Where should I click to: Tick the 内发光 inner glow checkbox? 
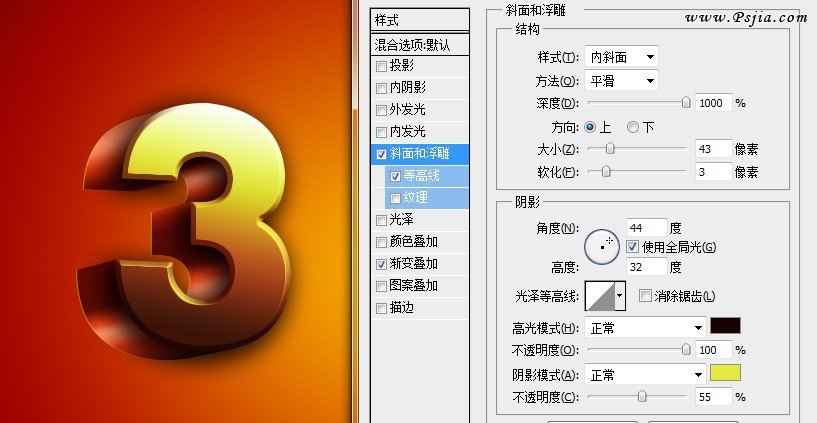381,132
